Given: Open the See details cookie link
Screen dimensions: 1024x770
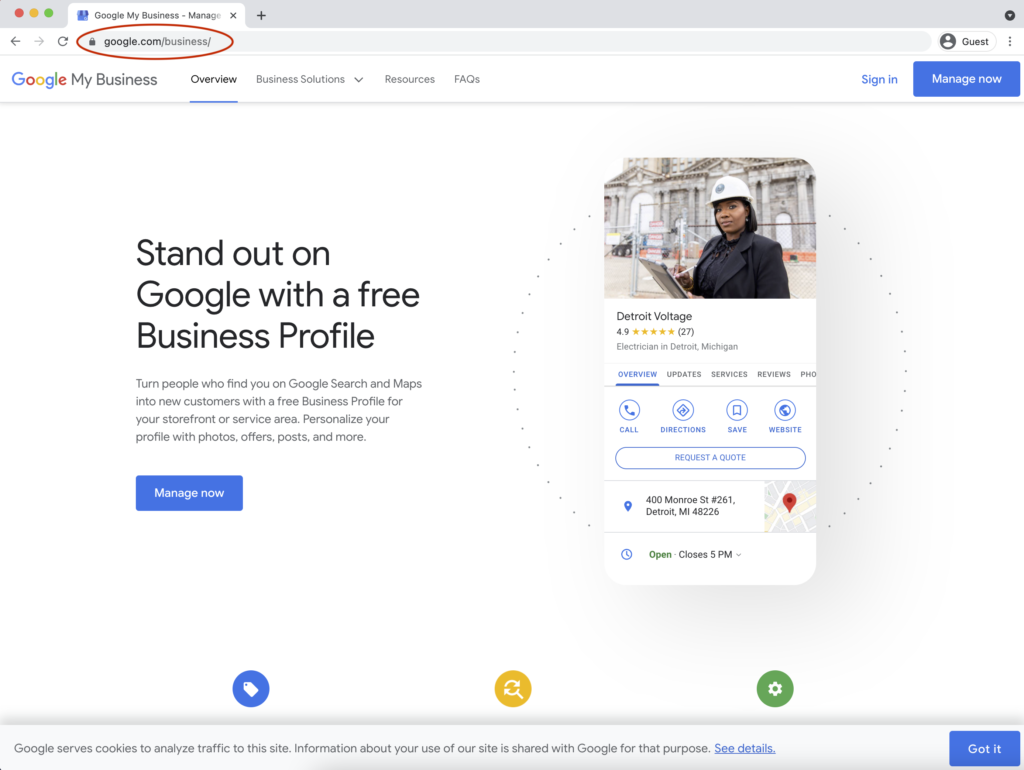Looking at the screenshot, I should point(744,748).
